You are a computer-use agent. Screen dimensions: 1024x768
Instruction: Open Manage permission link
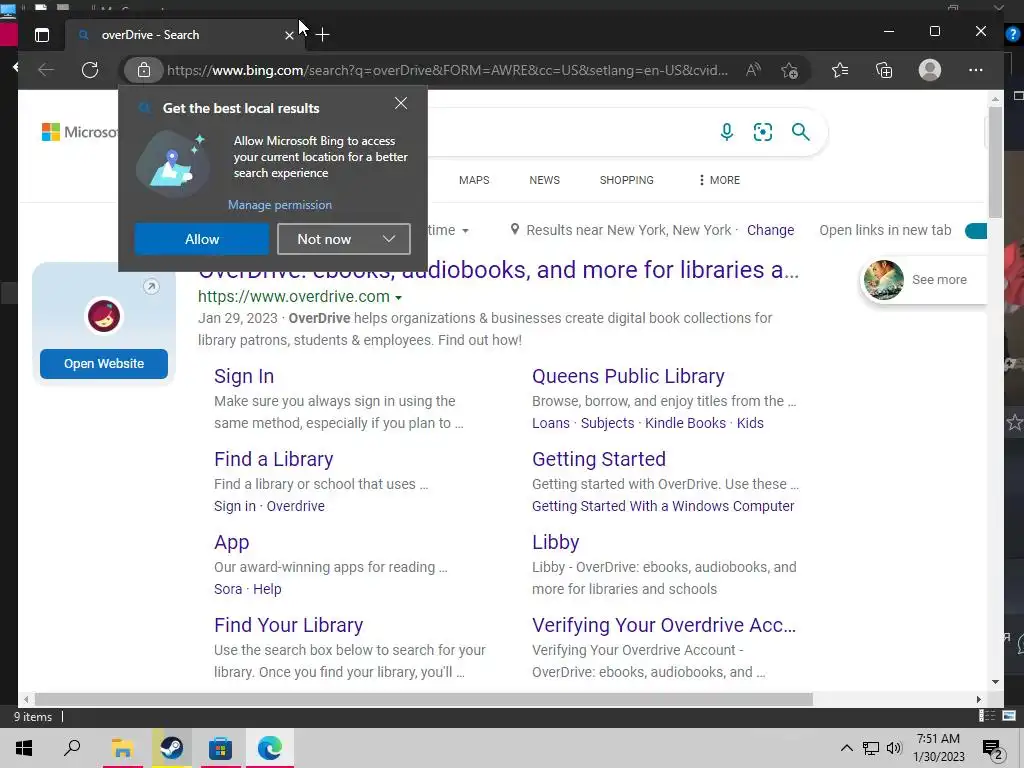click(280, 205)
